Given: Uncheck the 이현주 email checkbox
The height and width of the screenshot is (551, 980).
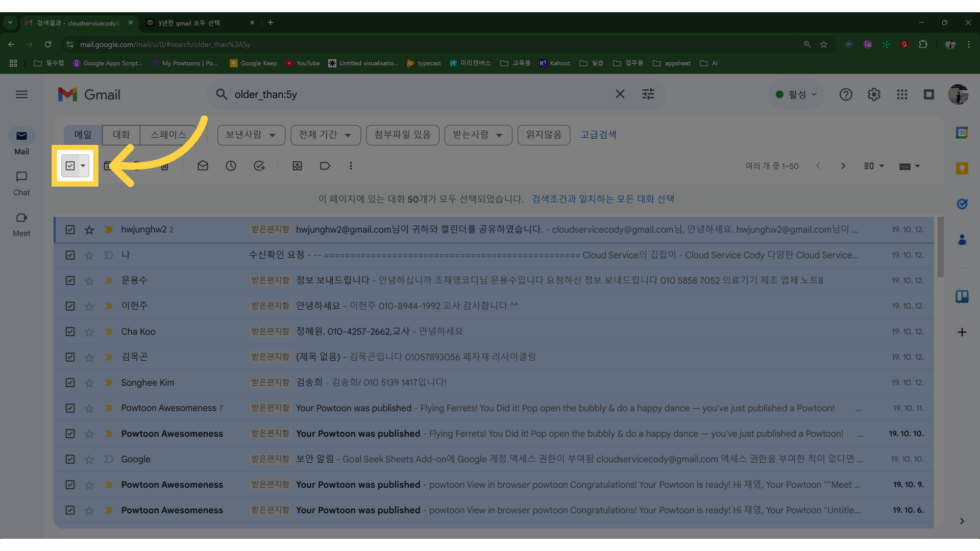Looking at the screenshot, I should click(70, 306).
